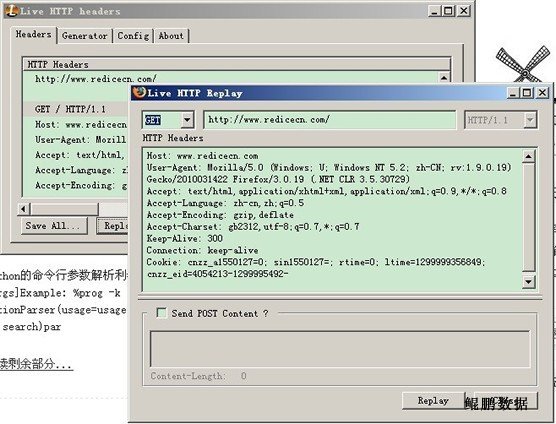This screenshot has width=556, height=424.
Task: Enable Send POST Content checkbox
Action: [161, 313]
